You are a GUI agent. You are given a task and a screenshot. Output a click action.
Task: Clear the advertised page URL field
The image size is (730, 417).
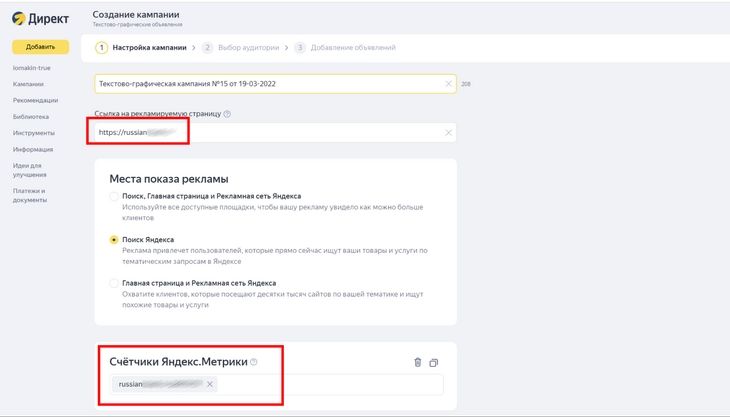[x=448, y=133]
